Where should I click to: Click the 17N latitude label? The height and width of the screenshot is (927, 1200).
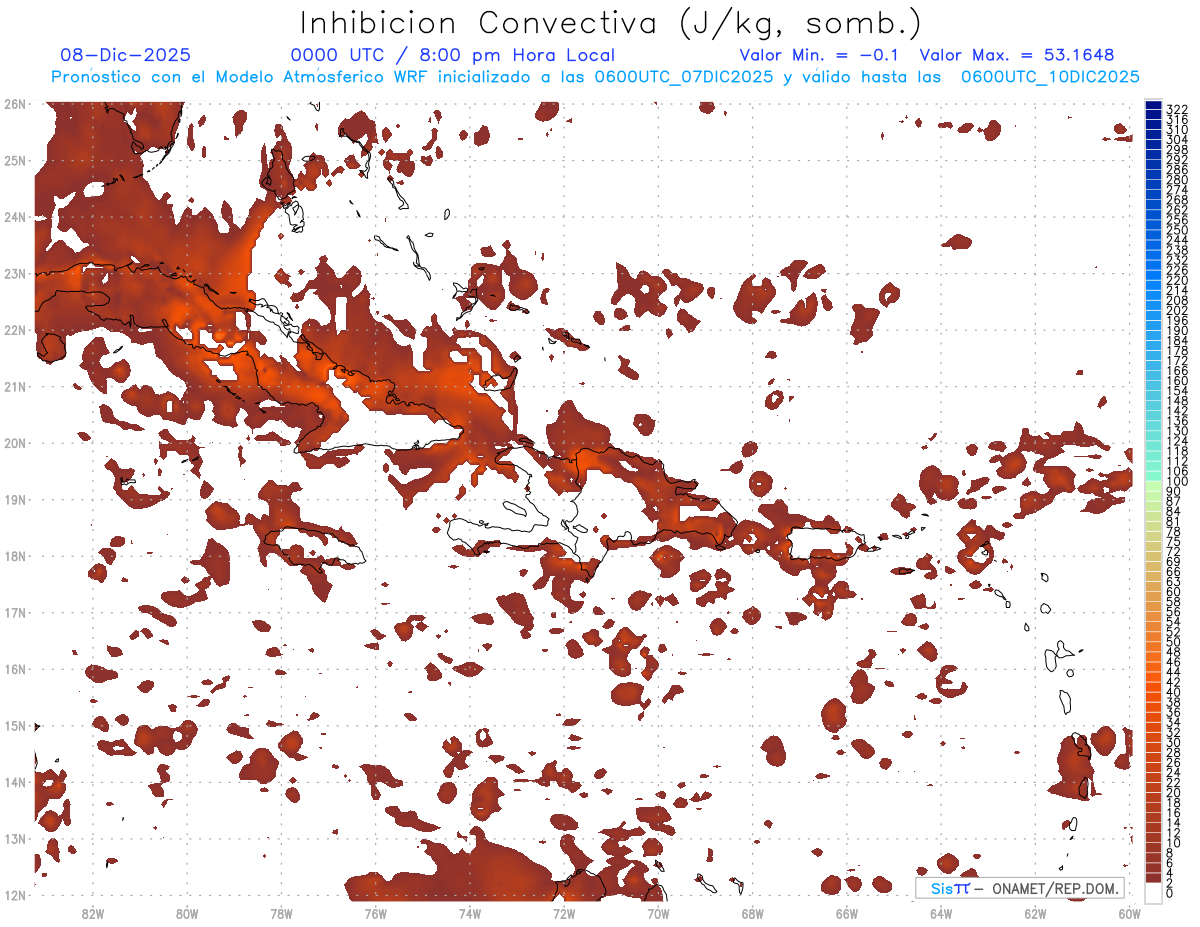(x=14, y=612)
